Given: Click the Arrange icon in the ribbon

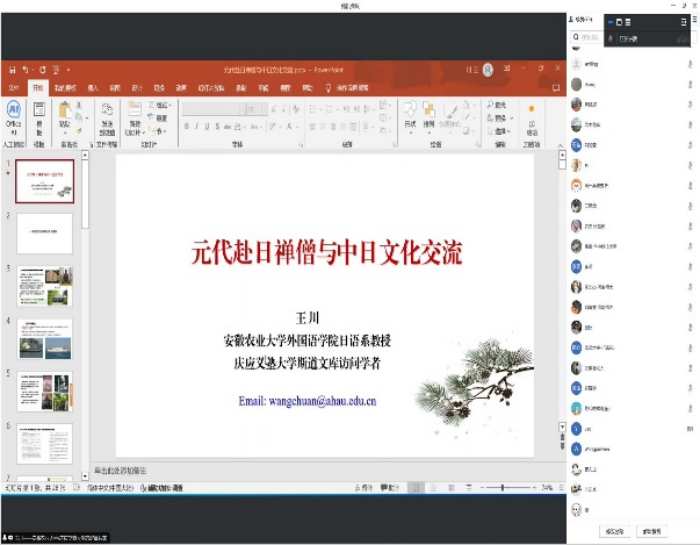Looking at the screenshot, I should 429,109.
